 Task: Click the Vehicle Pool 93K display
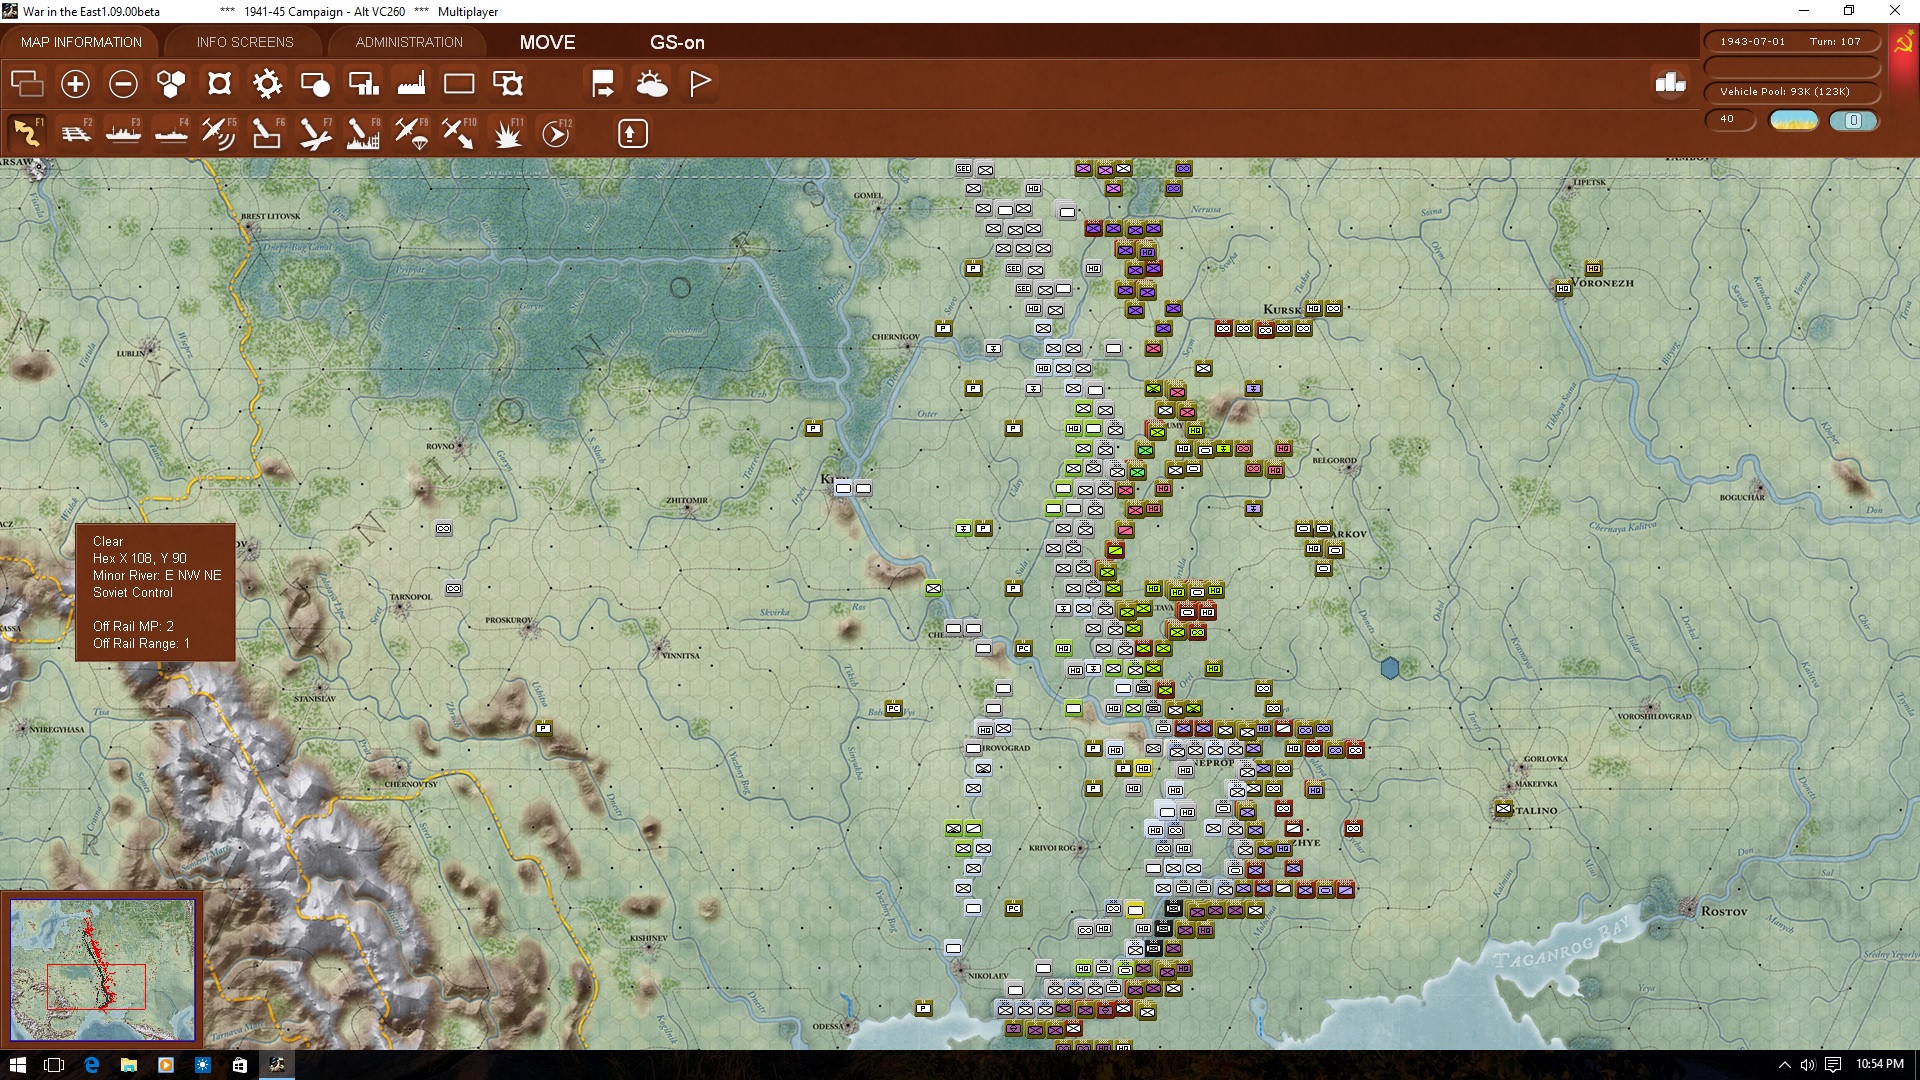pyautogui.click(x=1791, y=92)
